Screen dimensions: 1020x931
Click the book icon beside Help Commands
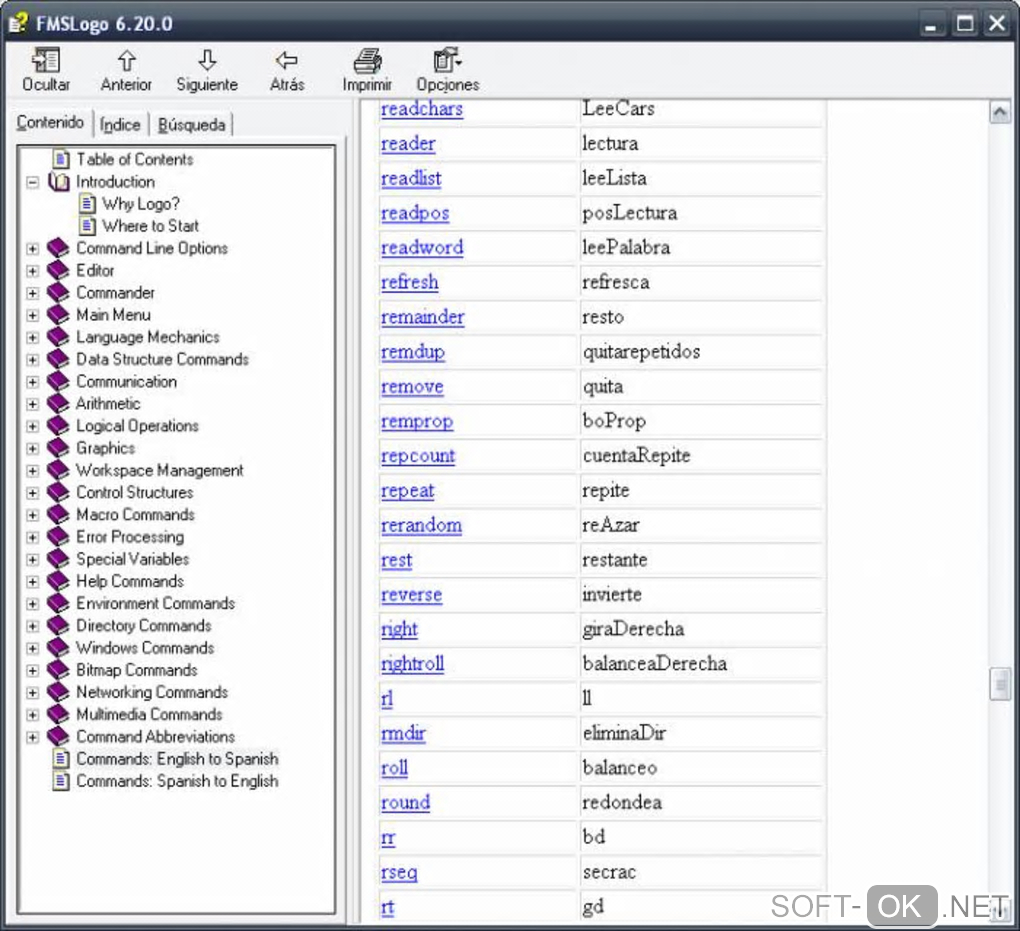coord(59,581)
